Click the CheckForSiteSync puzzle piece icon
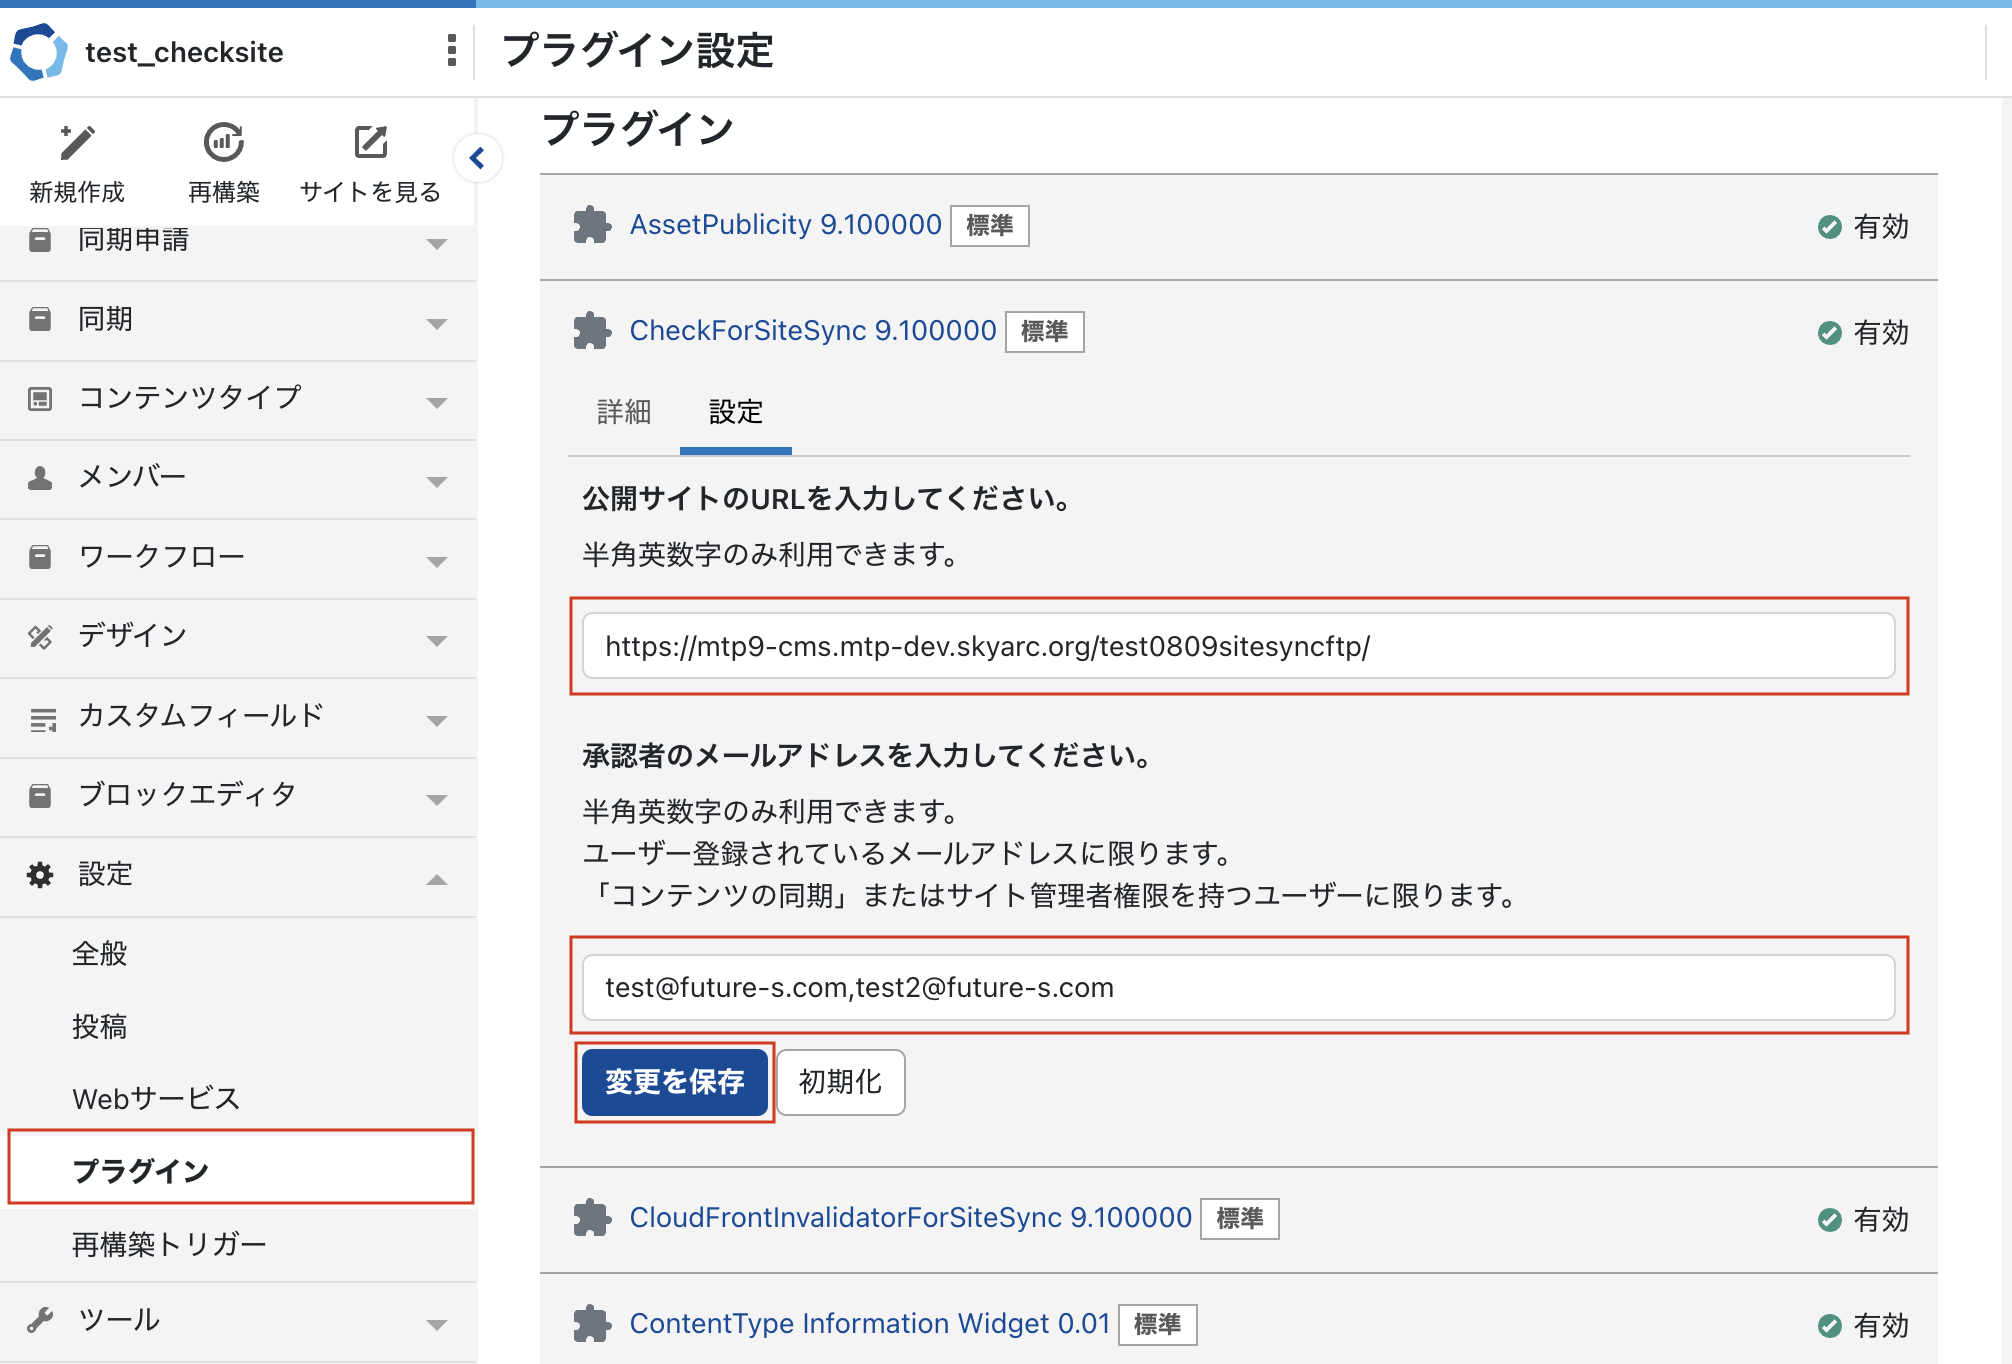This screenshot has width=2012, height=1364. (592, 331)
